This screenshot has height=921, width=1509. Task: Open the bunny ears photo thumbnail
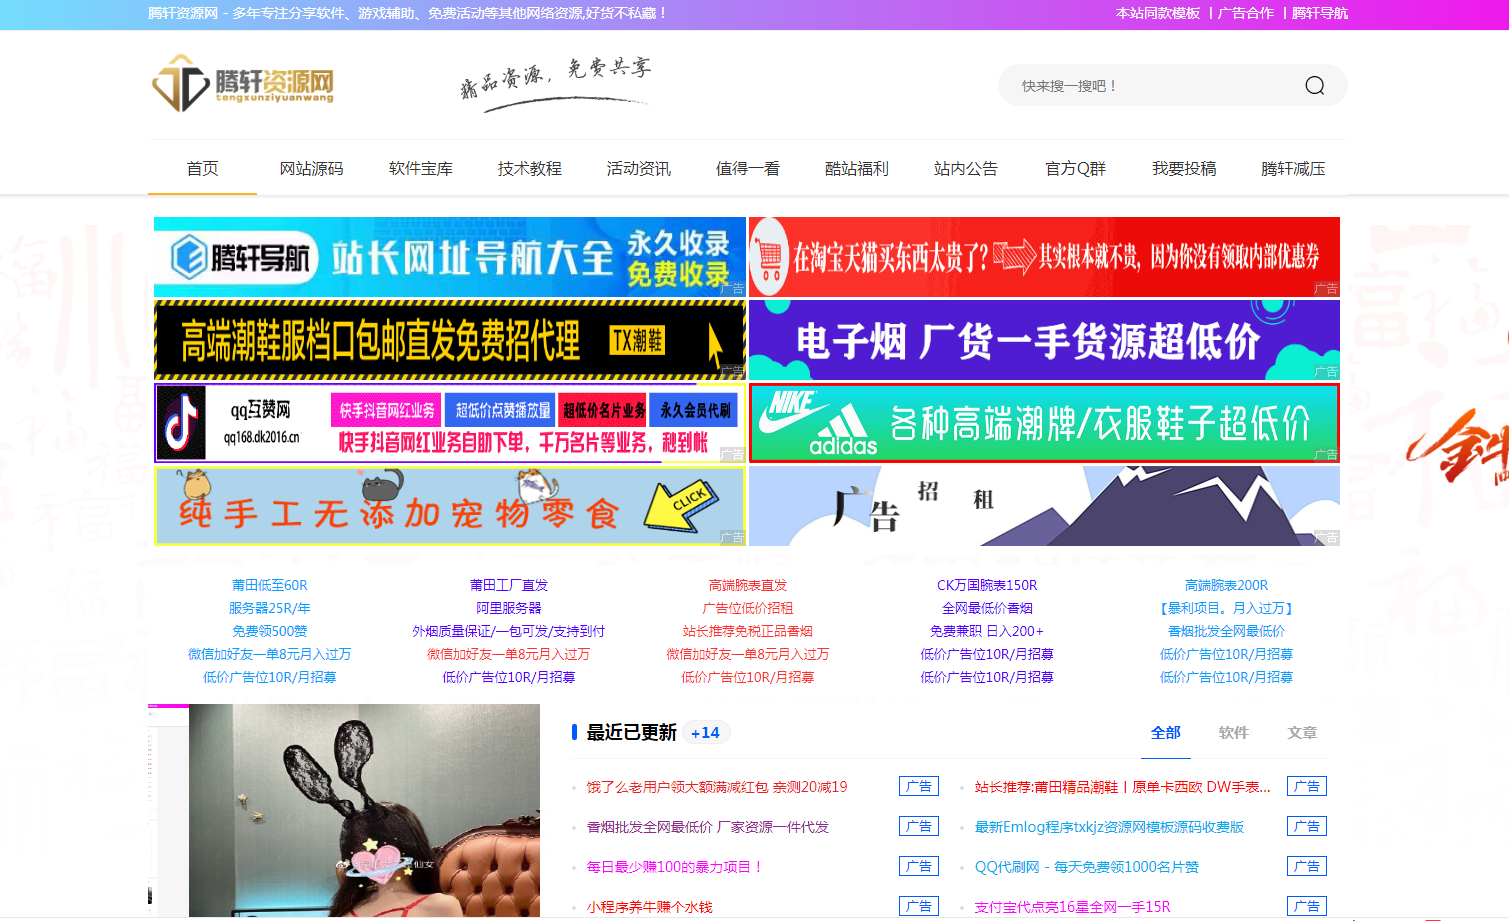[364, 810]
